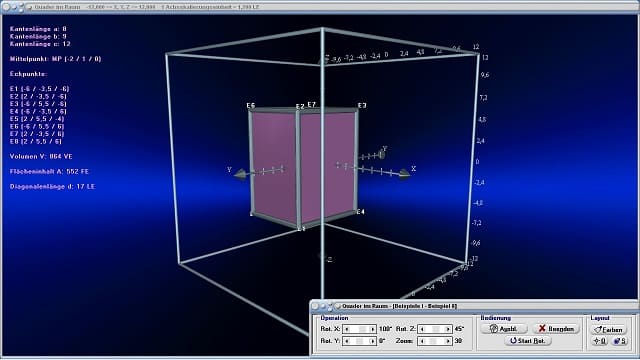This screenshot has width=640, height=360.
Task: Click the sphere S layout button
Action: click(x=619, y=341)
